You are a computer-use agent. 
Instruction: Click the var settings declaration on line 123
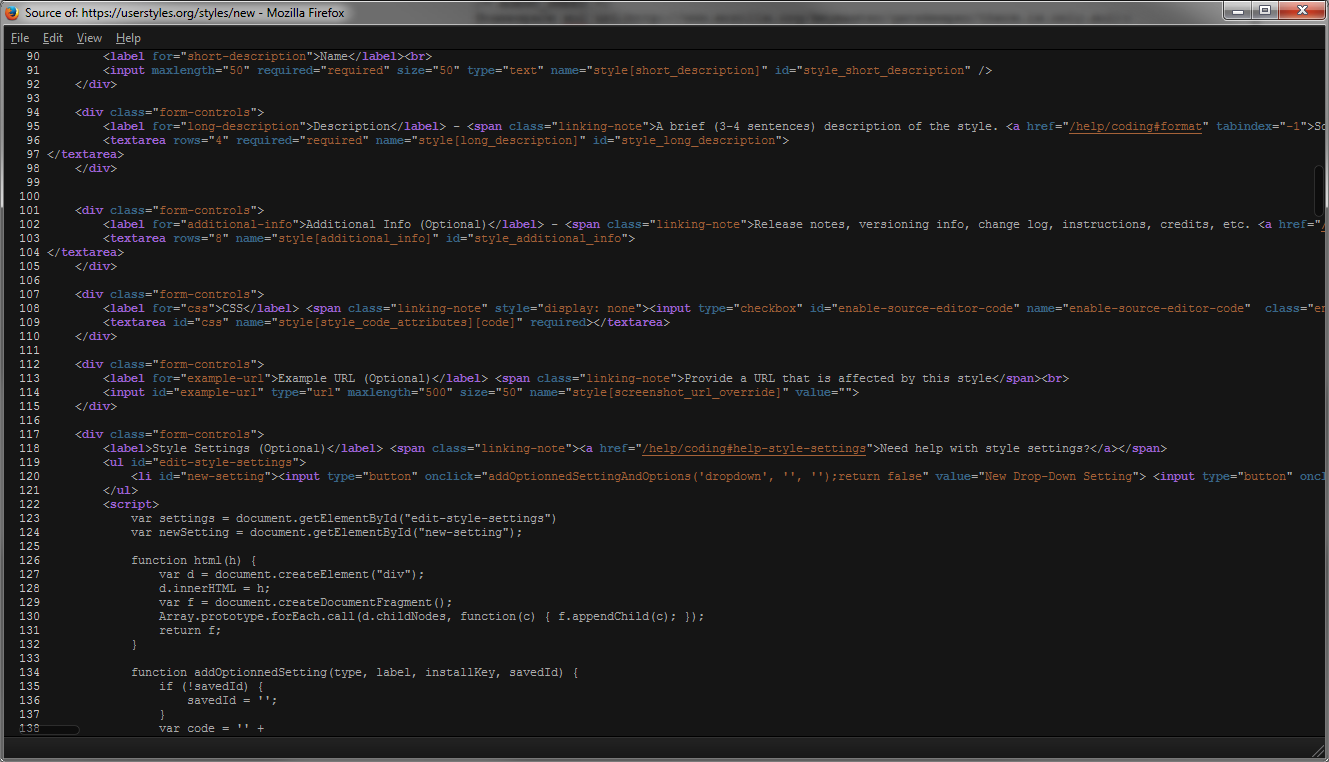tap(170, 517)
